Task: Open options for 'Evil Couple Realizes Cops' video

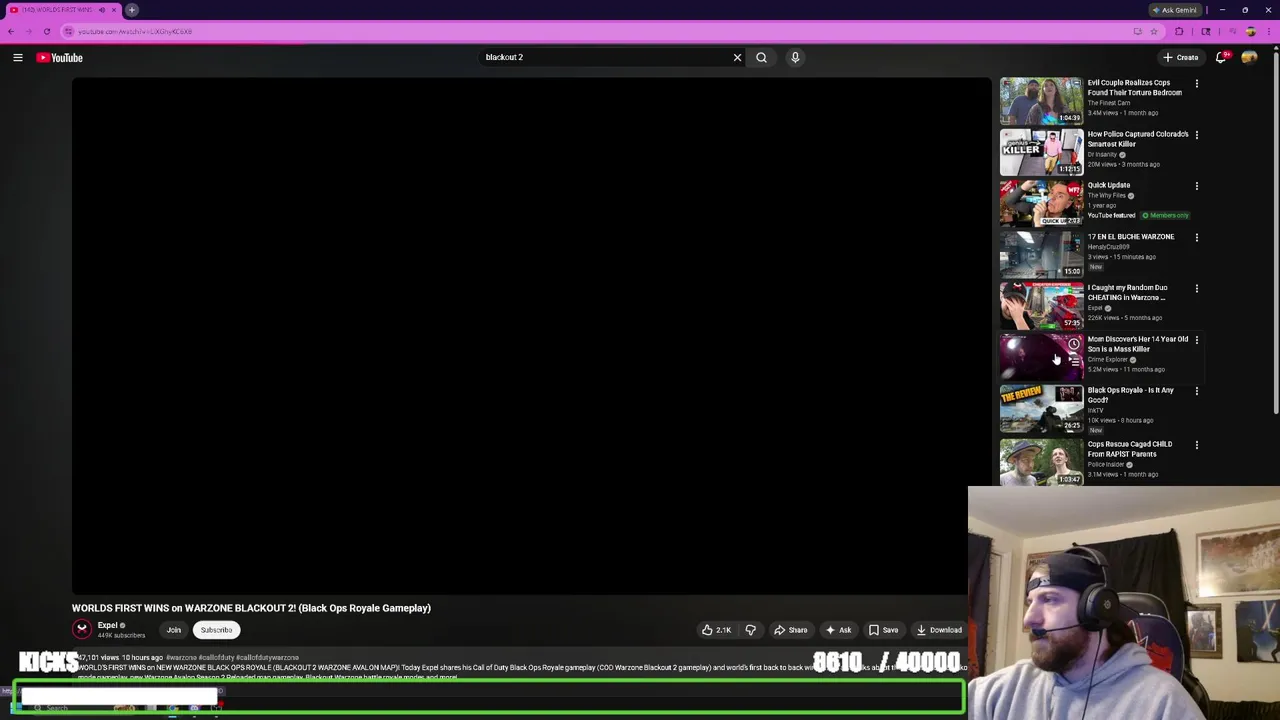Action: [1196, 84]
